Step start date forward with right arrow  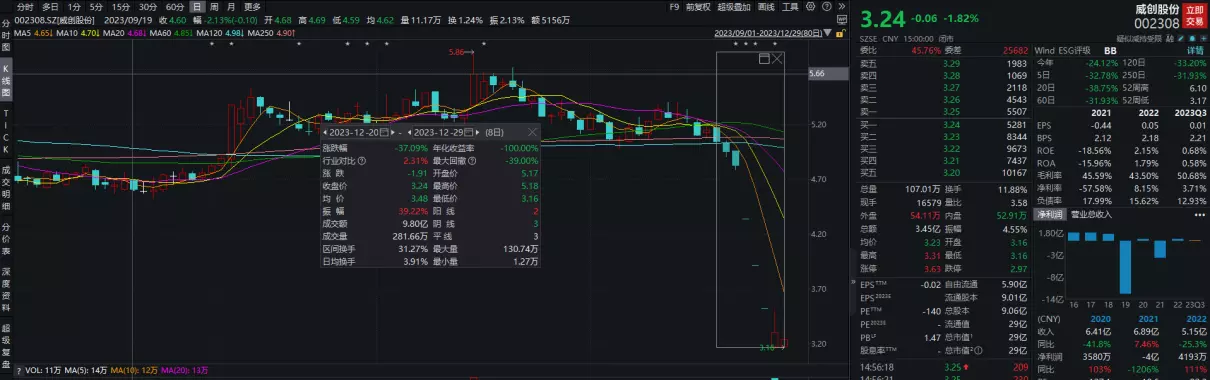393,132
